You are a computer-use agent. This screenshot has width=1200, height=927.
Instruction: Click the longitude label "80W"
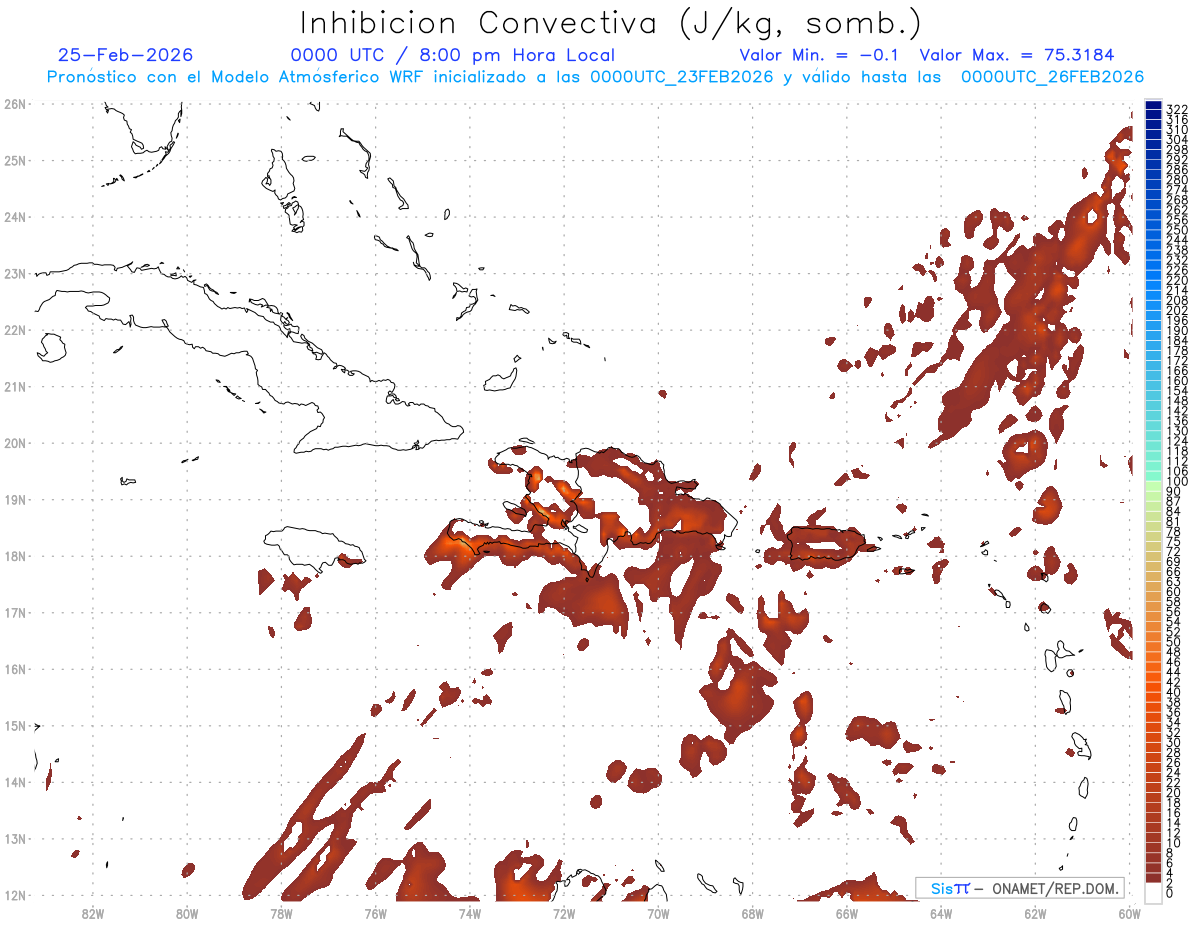[186, 912]
